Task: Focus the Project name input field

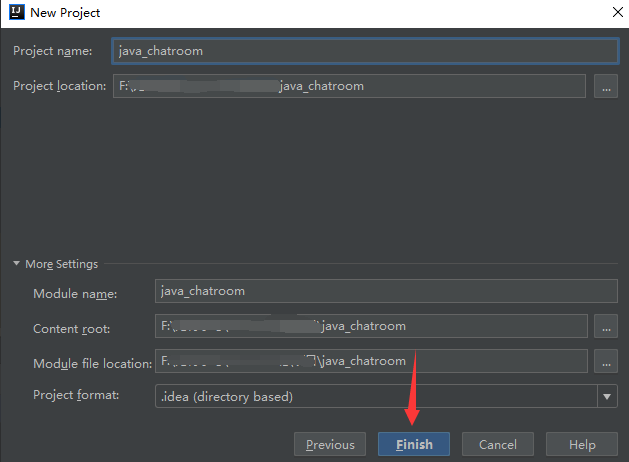Action: click(365, 51)
